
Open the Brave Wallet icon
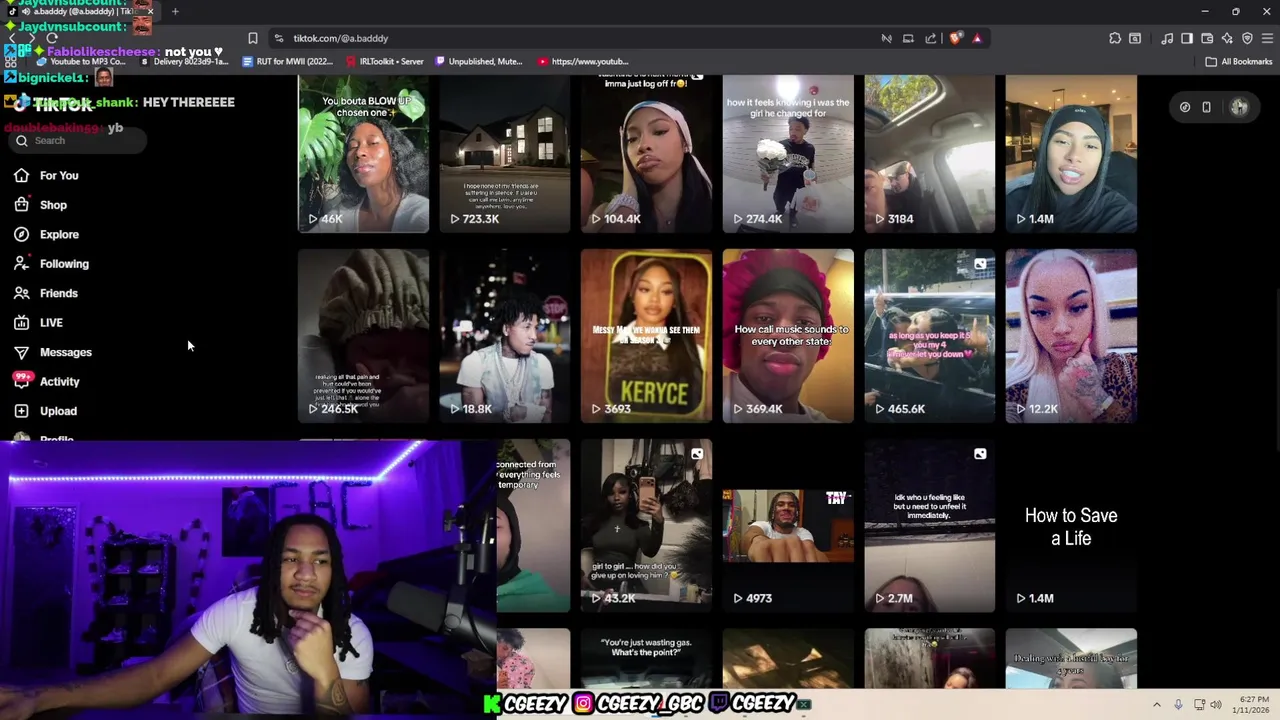(x=1207, y=38)
